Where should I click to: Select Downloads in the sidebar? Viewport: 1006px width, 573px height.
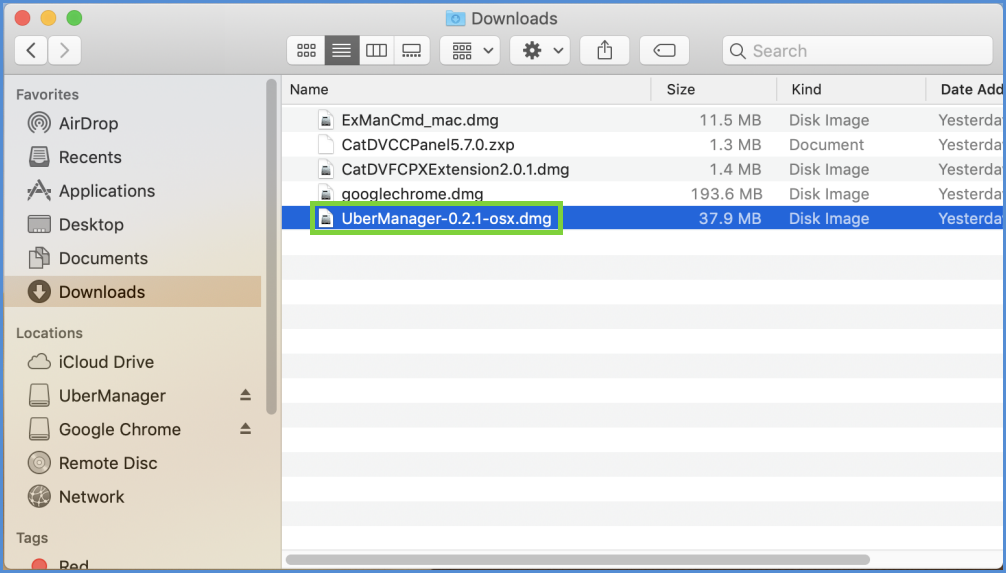pyautogui.click(x=133, y=292)
